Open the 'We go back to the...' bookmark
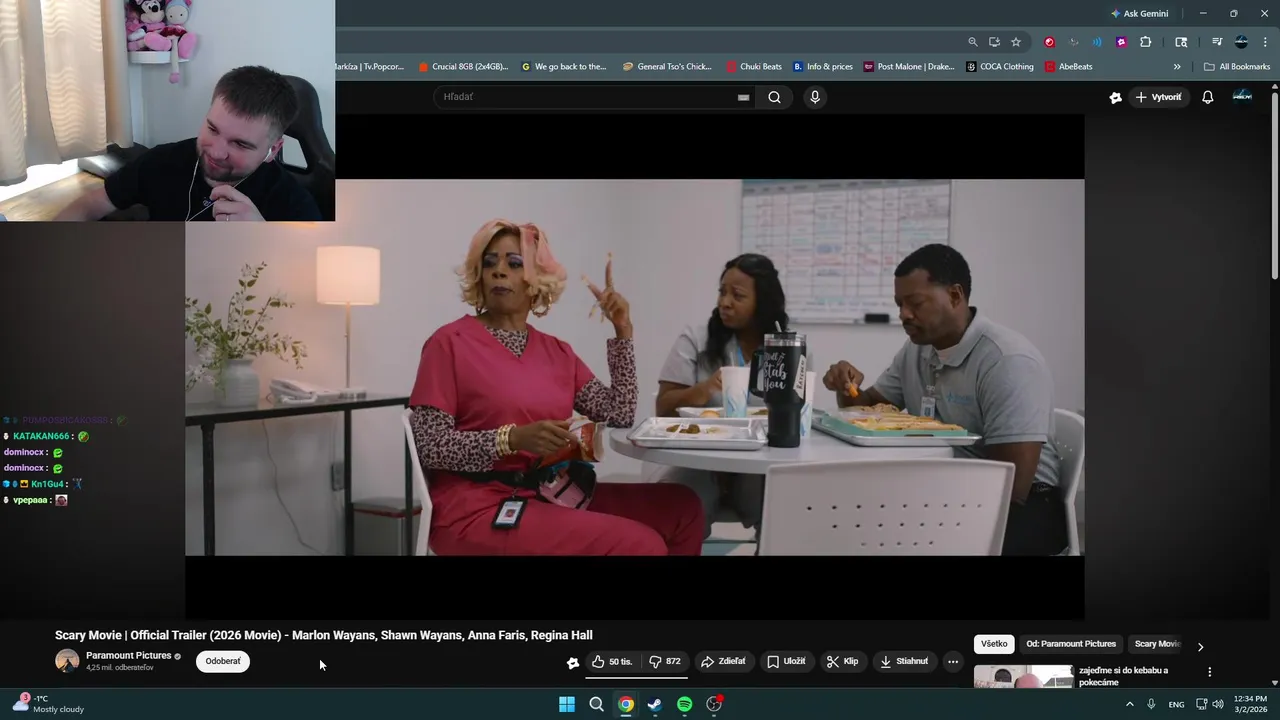 pos(564,67)
